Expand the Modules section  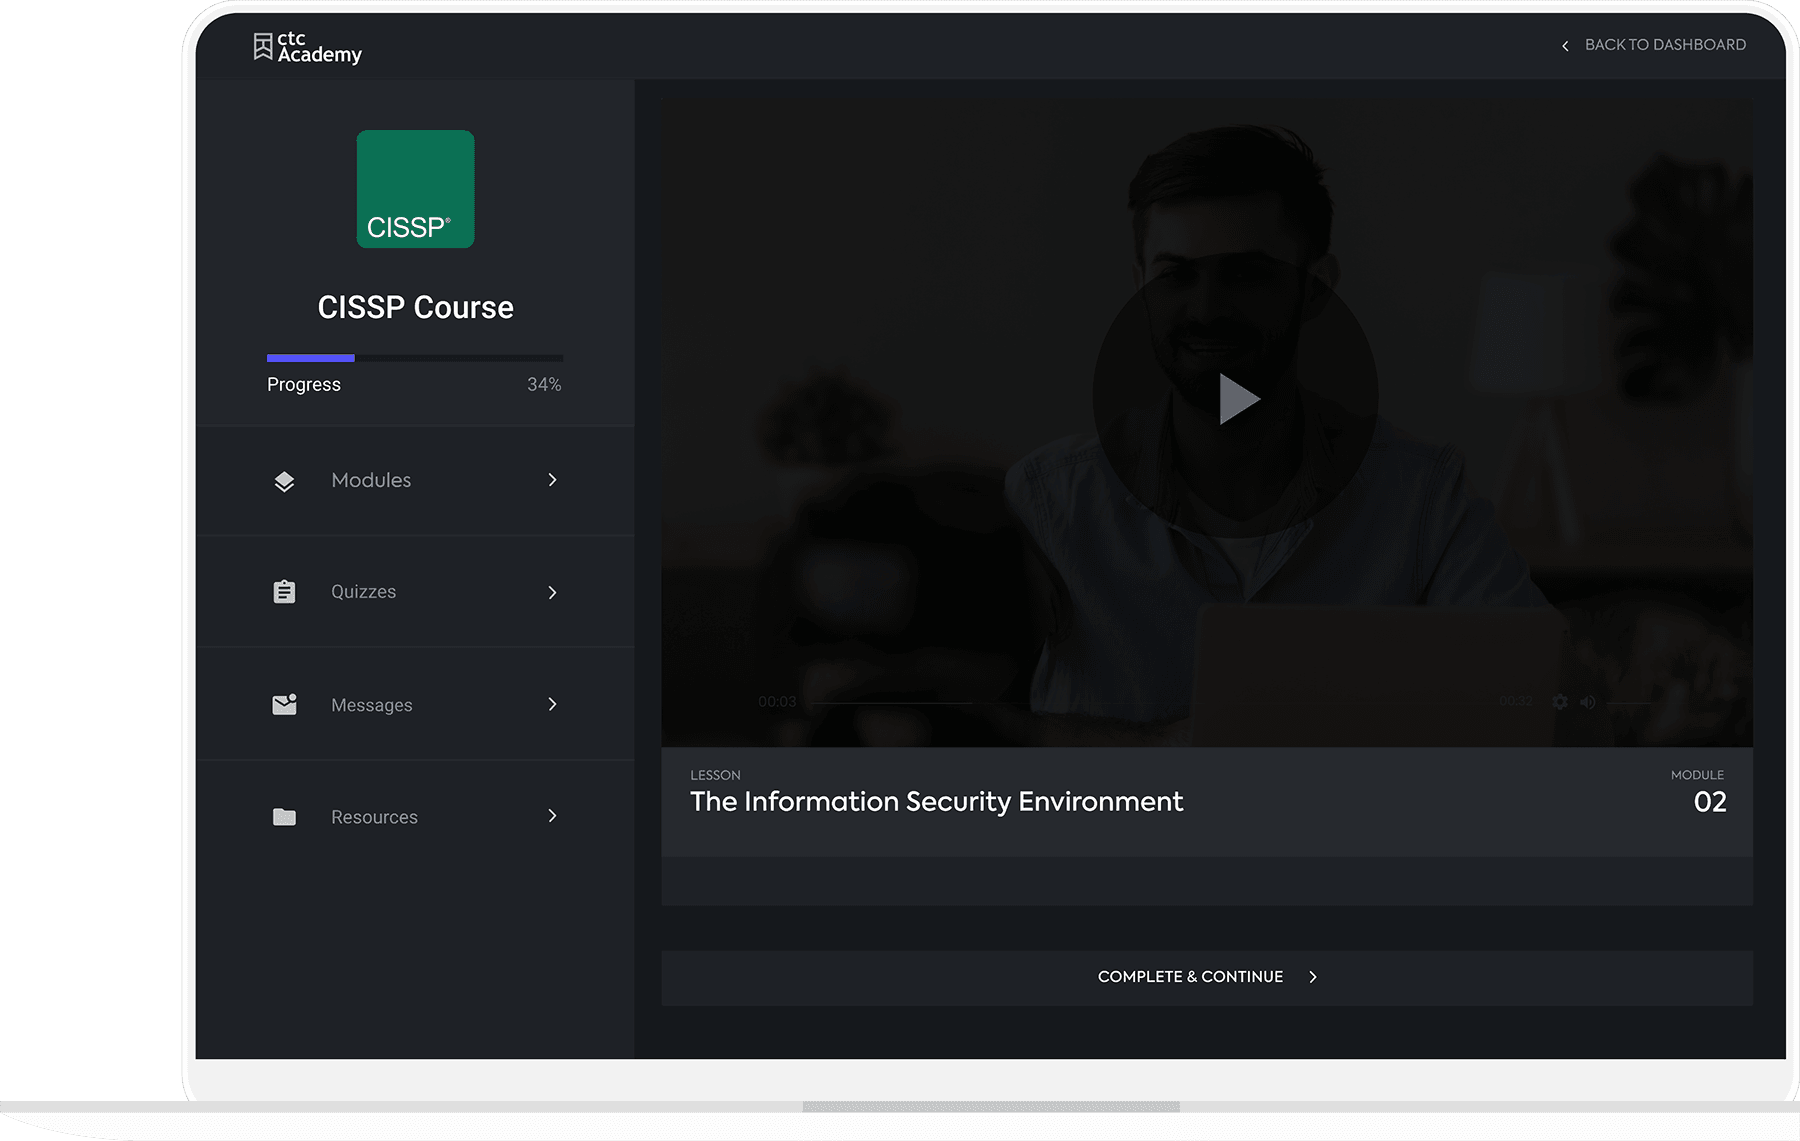(x=552, y=480)
